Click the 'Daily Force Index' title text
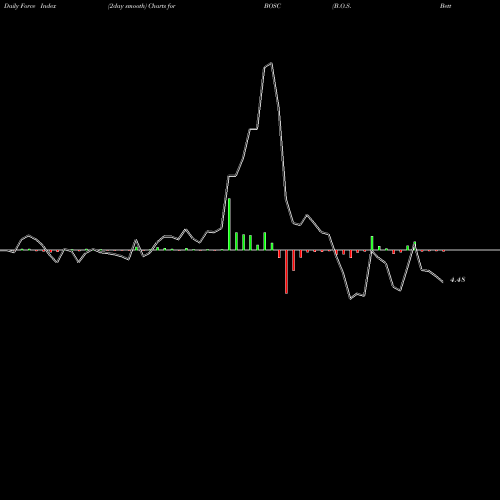 pyautogui.click(x=30, y=6)
